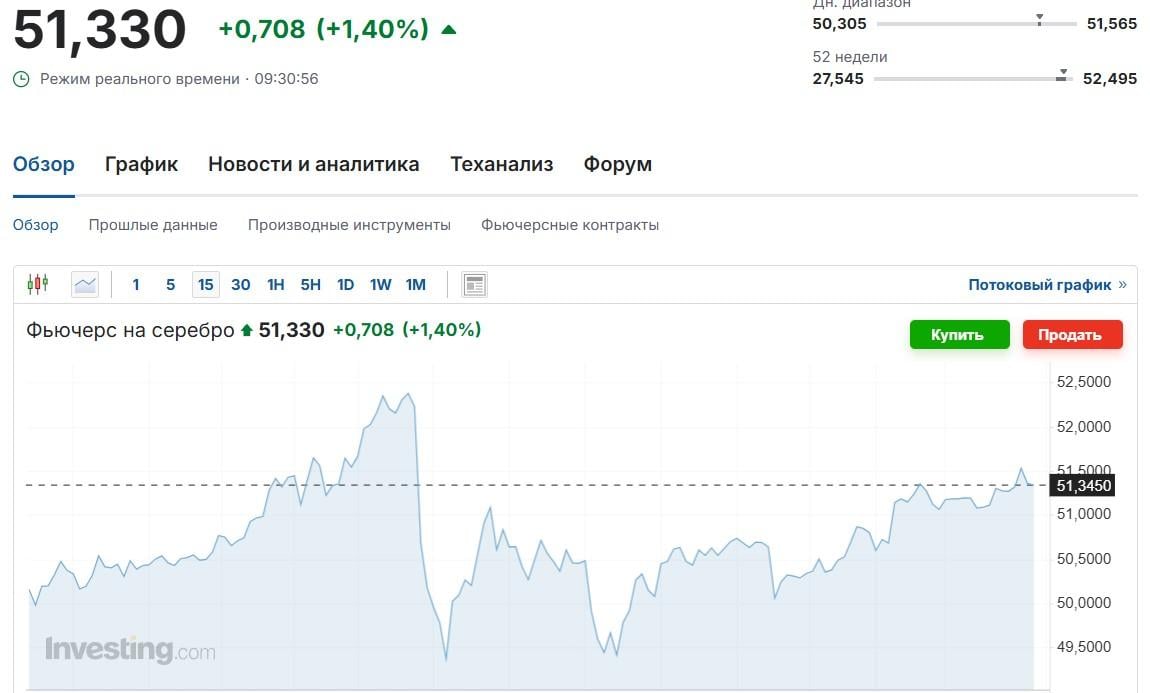Switch to candlestick chart type

point(37,285)
